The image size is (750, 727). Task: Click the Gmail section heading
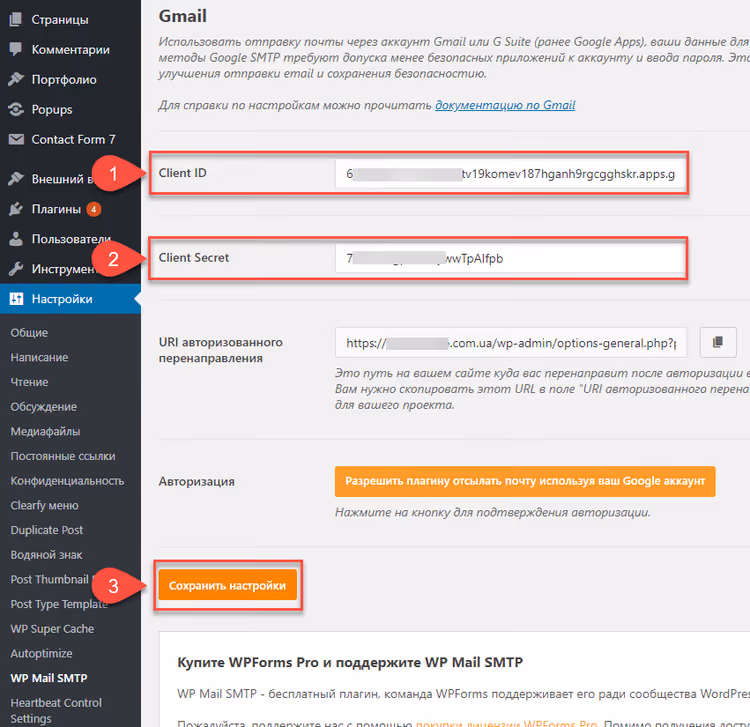click(183, 16)
